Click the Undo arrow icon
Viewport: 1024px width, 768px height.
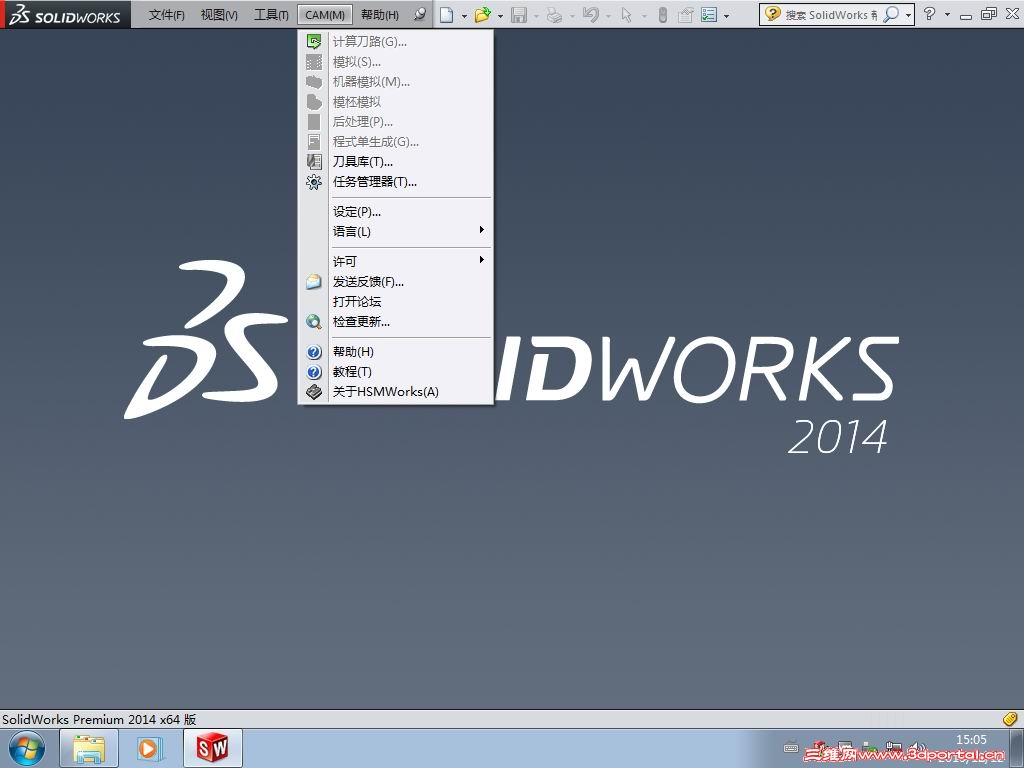(591, 14)
